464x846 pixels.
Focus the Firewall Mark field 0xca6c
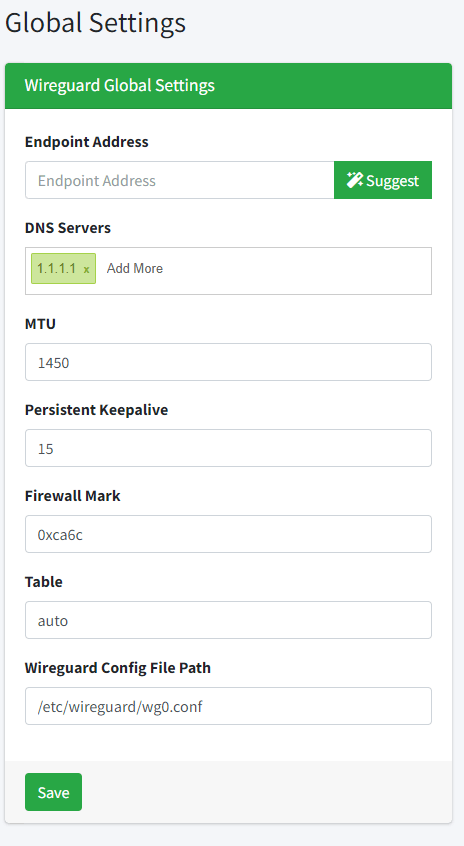[228, 534]
